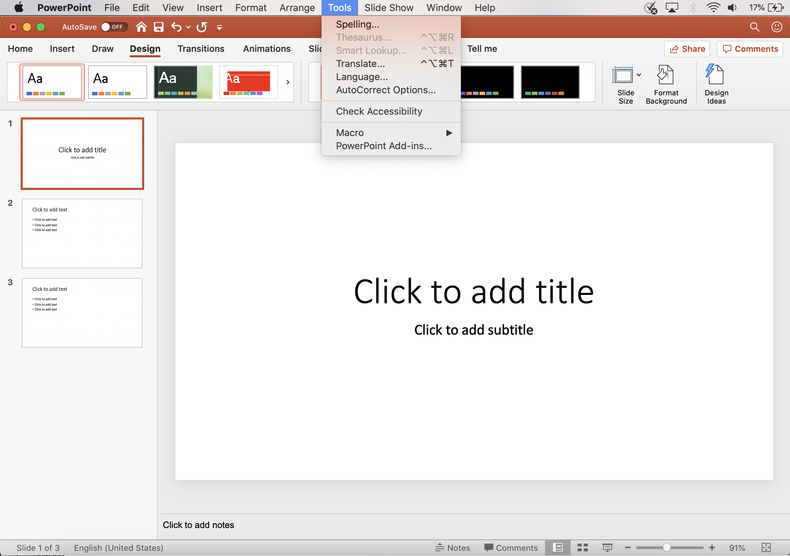Select slide 2 thumbnail
The width and height of the screenshot is (790, 556).
[x=82, y=233]
